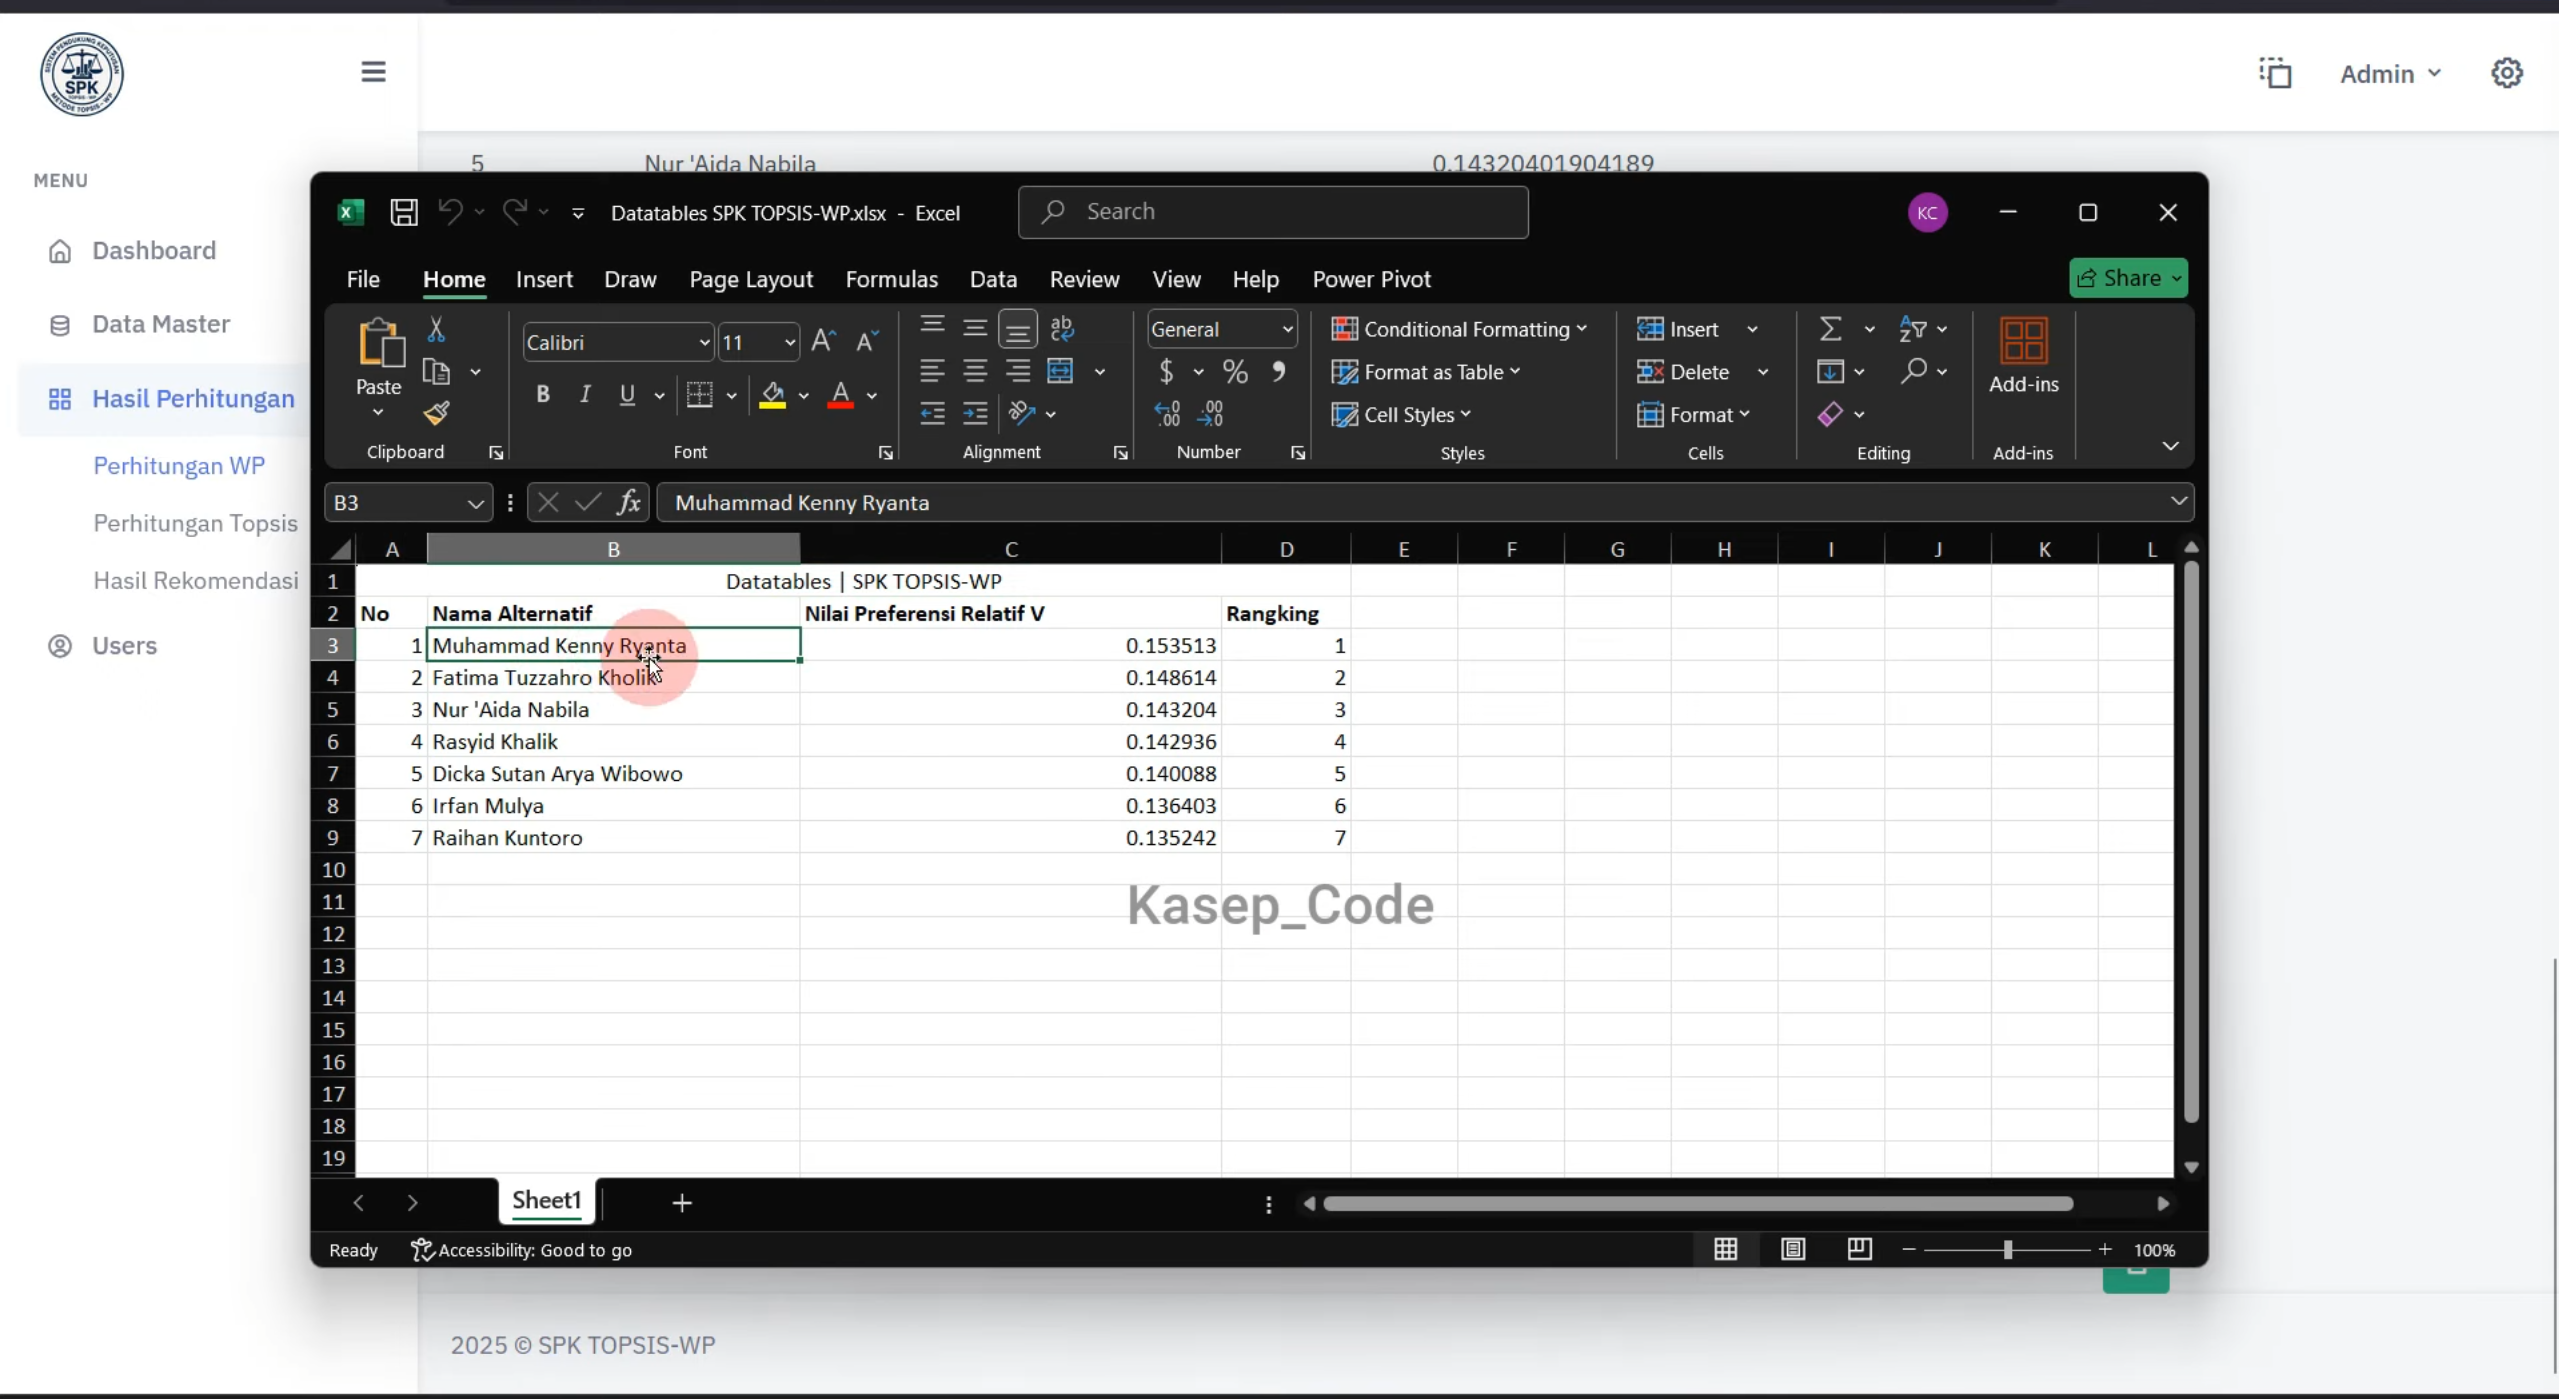
Task: Switch to the Data ribbon tab
Action: pyautogui.click(x=993, y=279)
